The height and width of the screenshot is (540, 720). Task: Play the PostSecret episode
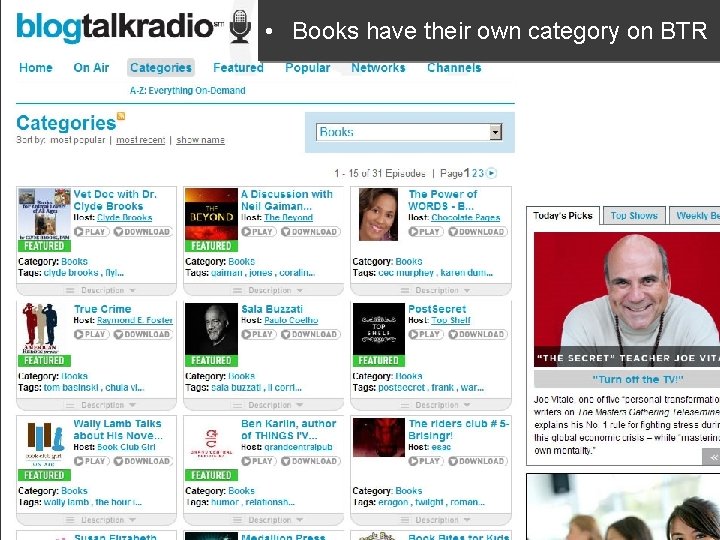tap(426, 334)
